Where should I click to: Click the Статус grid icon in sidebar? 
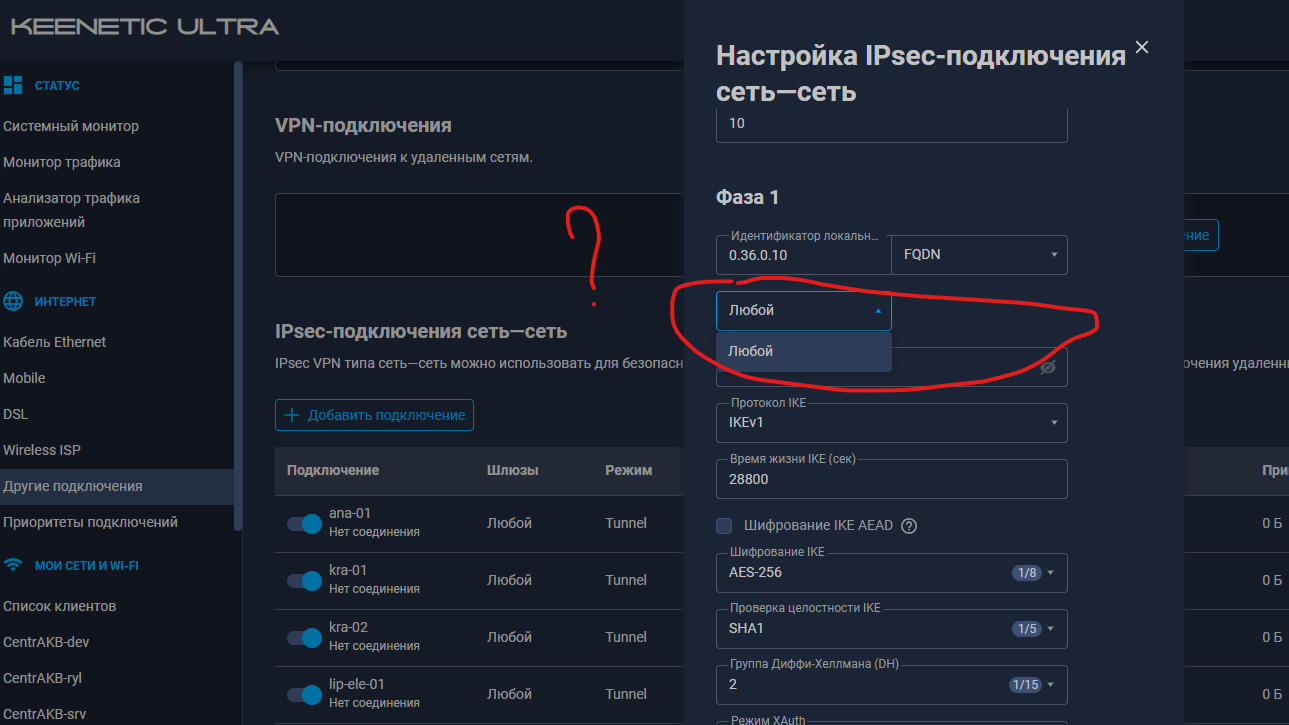click(13, 86)
